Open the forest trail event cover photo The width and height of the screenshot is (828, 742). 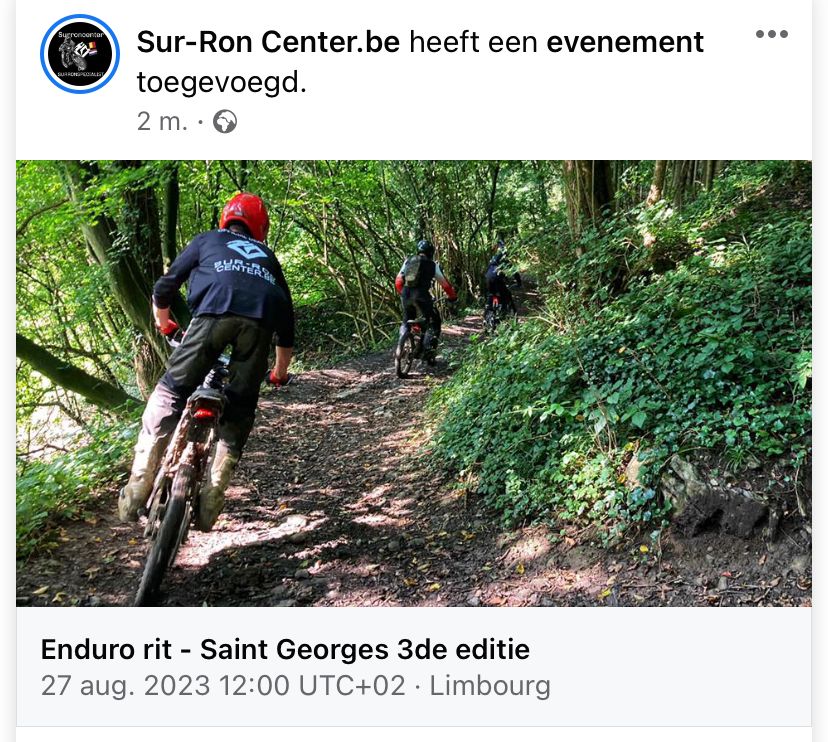(413, 383)
